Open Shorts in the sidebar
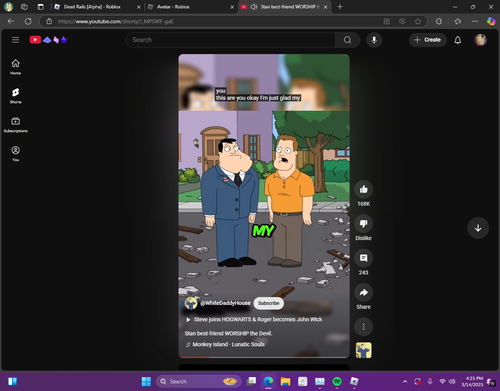Viewport: 500px width, 391px height. [x=15, y=96]
